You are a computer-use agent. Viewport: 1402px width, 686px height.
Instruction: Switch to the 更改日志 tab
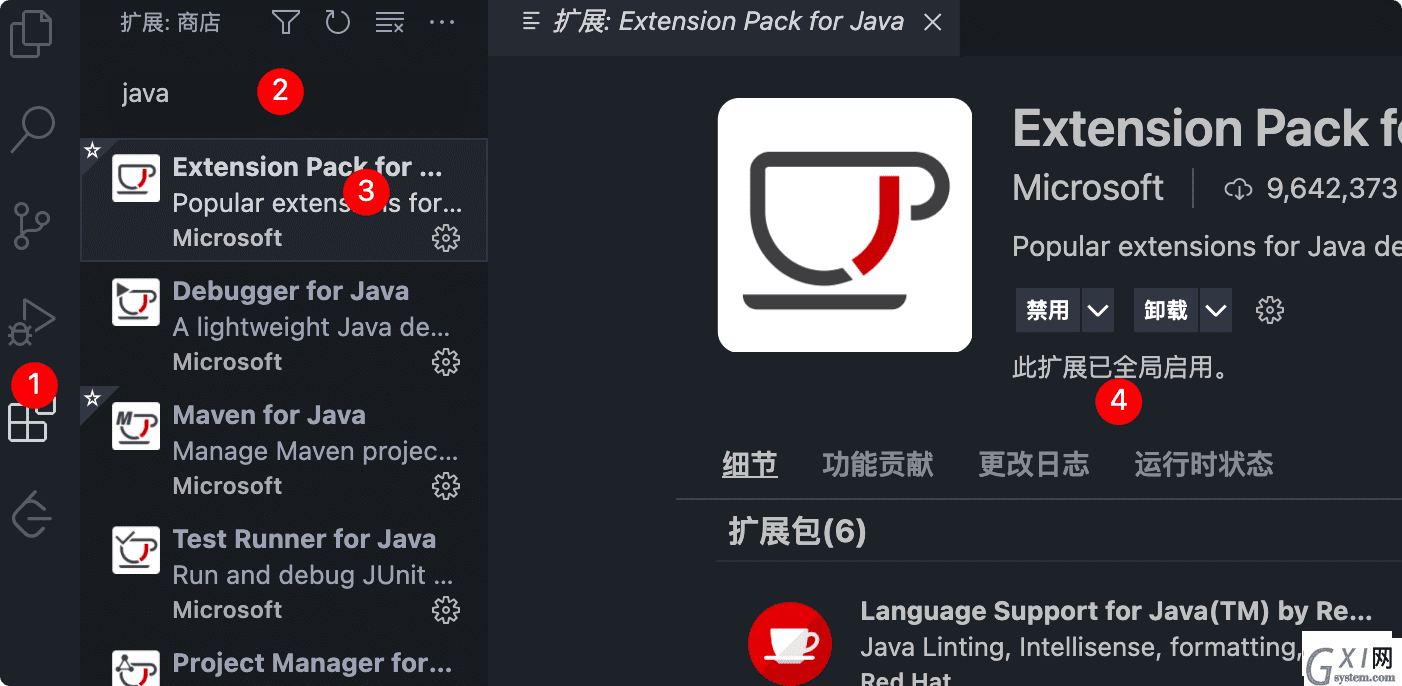pyautogui.click(x=1034, y=464)
